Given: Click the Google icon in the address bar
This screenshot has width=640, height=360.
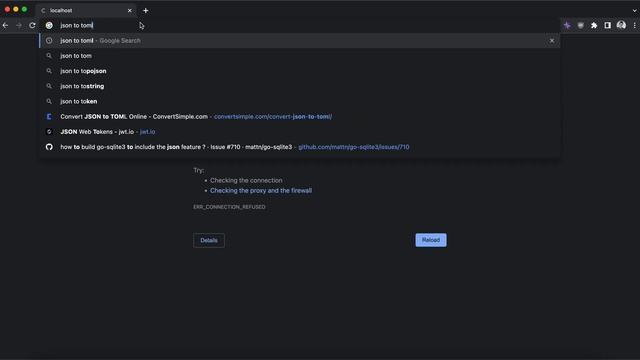Looking at the screenshot, I should [49, 25].
